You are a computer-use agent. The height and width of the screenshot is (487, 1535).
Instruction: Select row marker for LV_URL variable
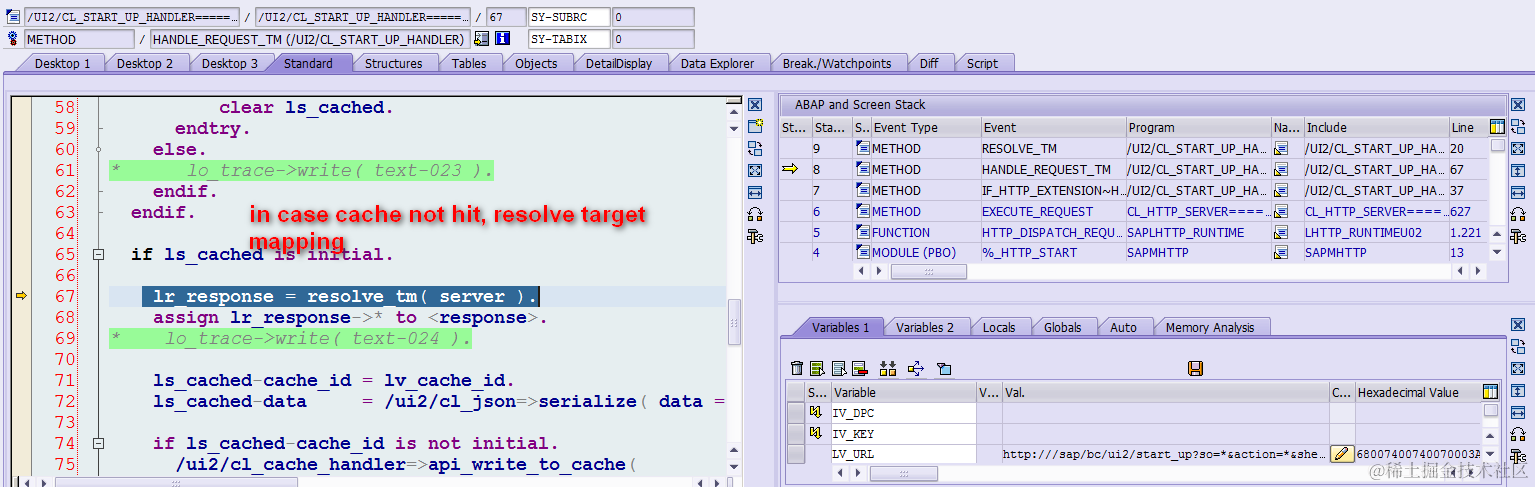(x=796, y=454)
